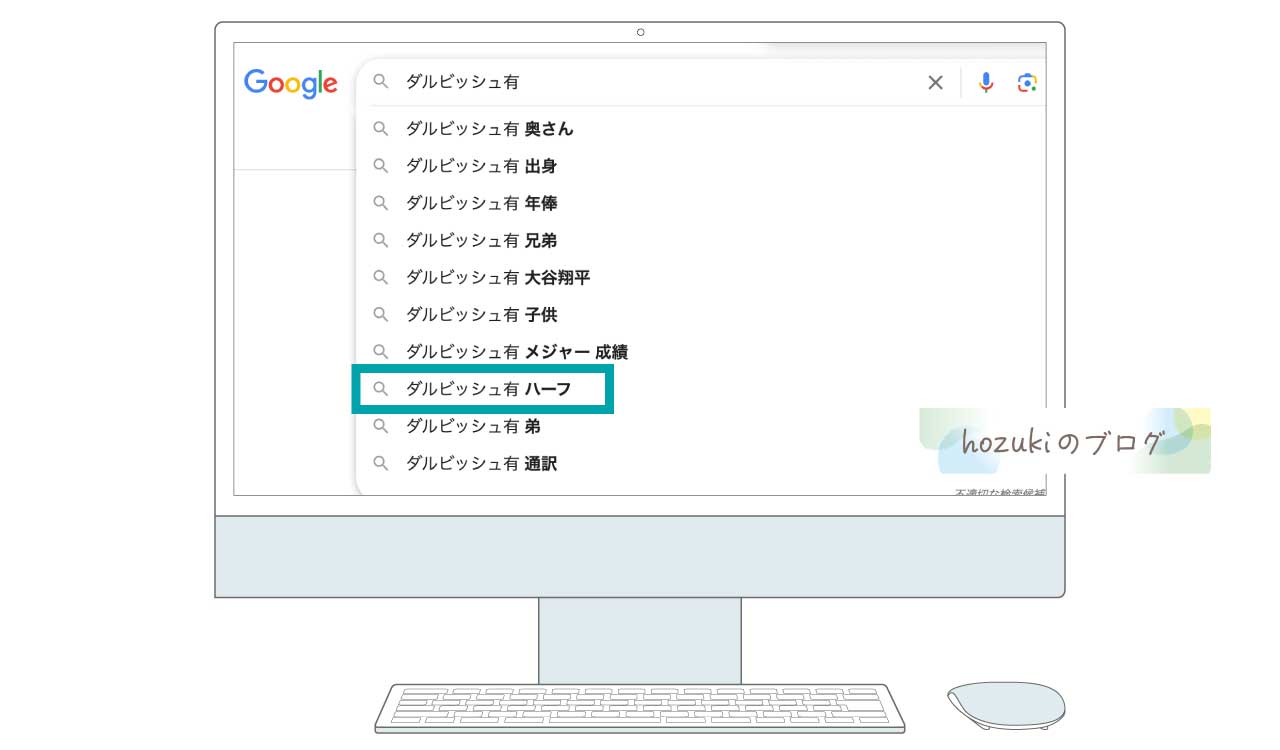Click magnifier icon beside 出身 suggestion

381,166
